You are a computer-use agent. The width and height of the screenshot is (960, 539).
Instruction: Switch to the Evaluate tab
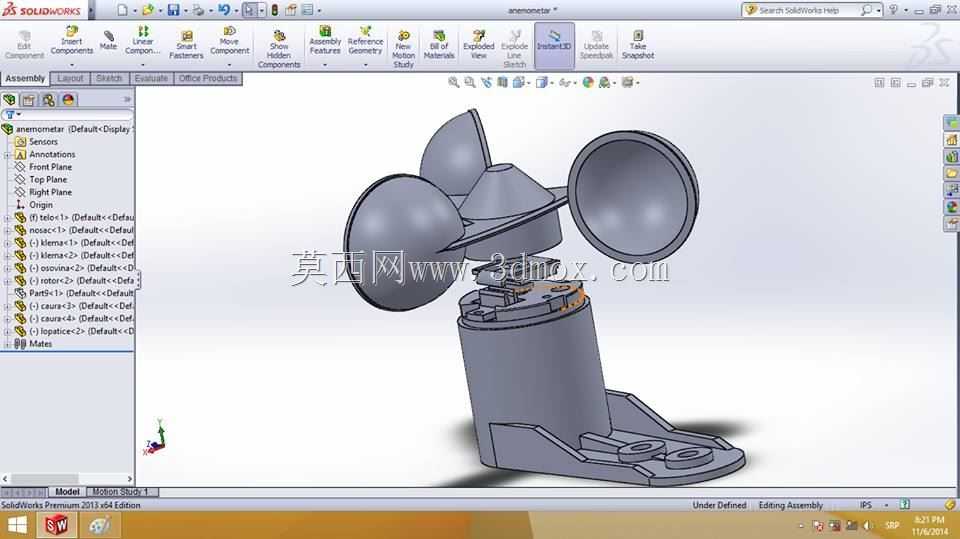click(151, 78)
